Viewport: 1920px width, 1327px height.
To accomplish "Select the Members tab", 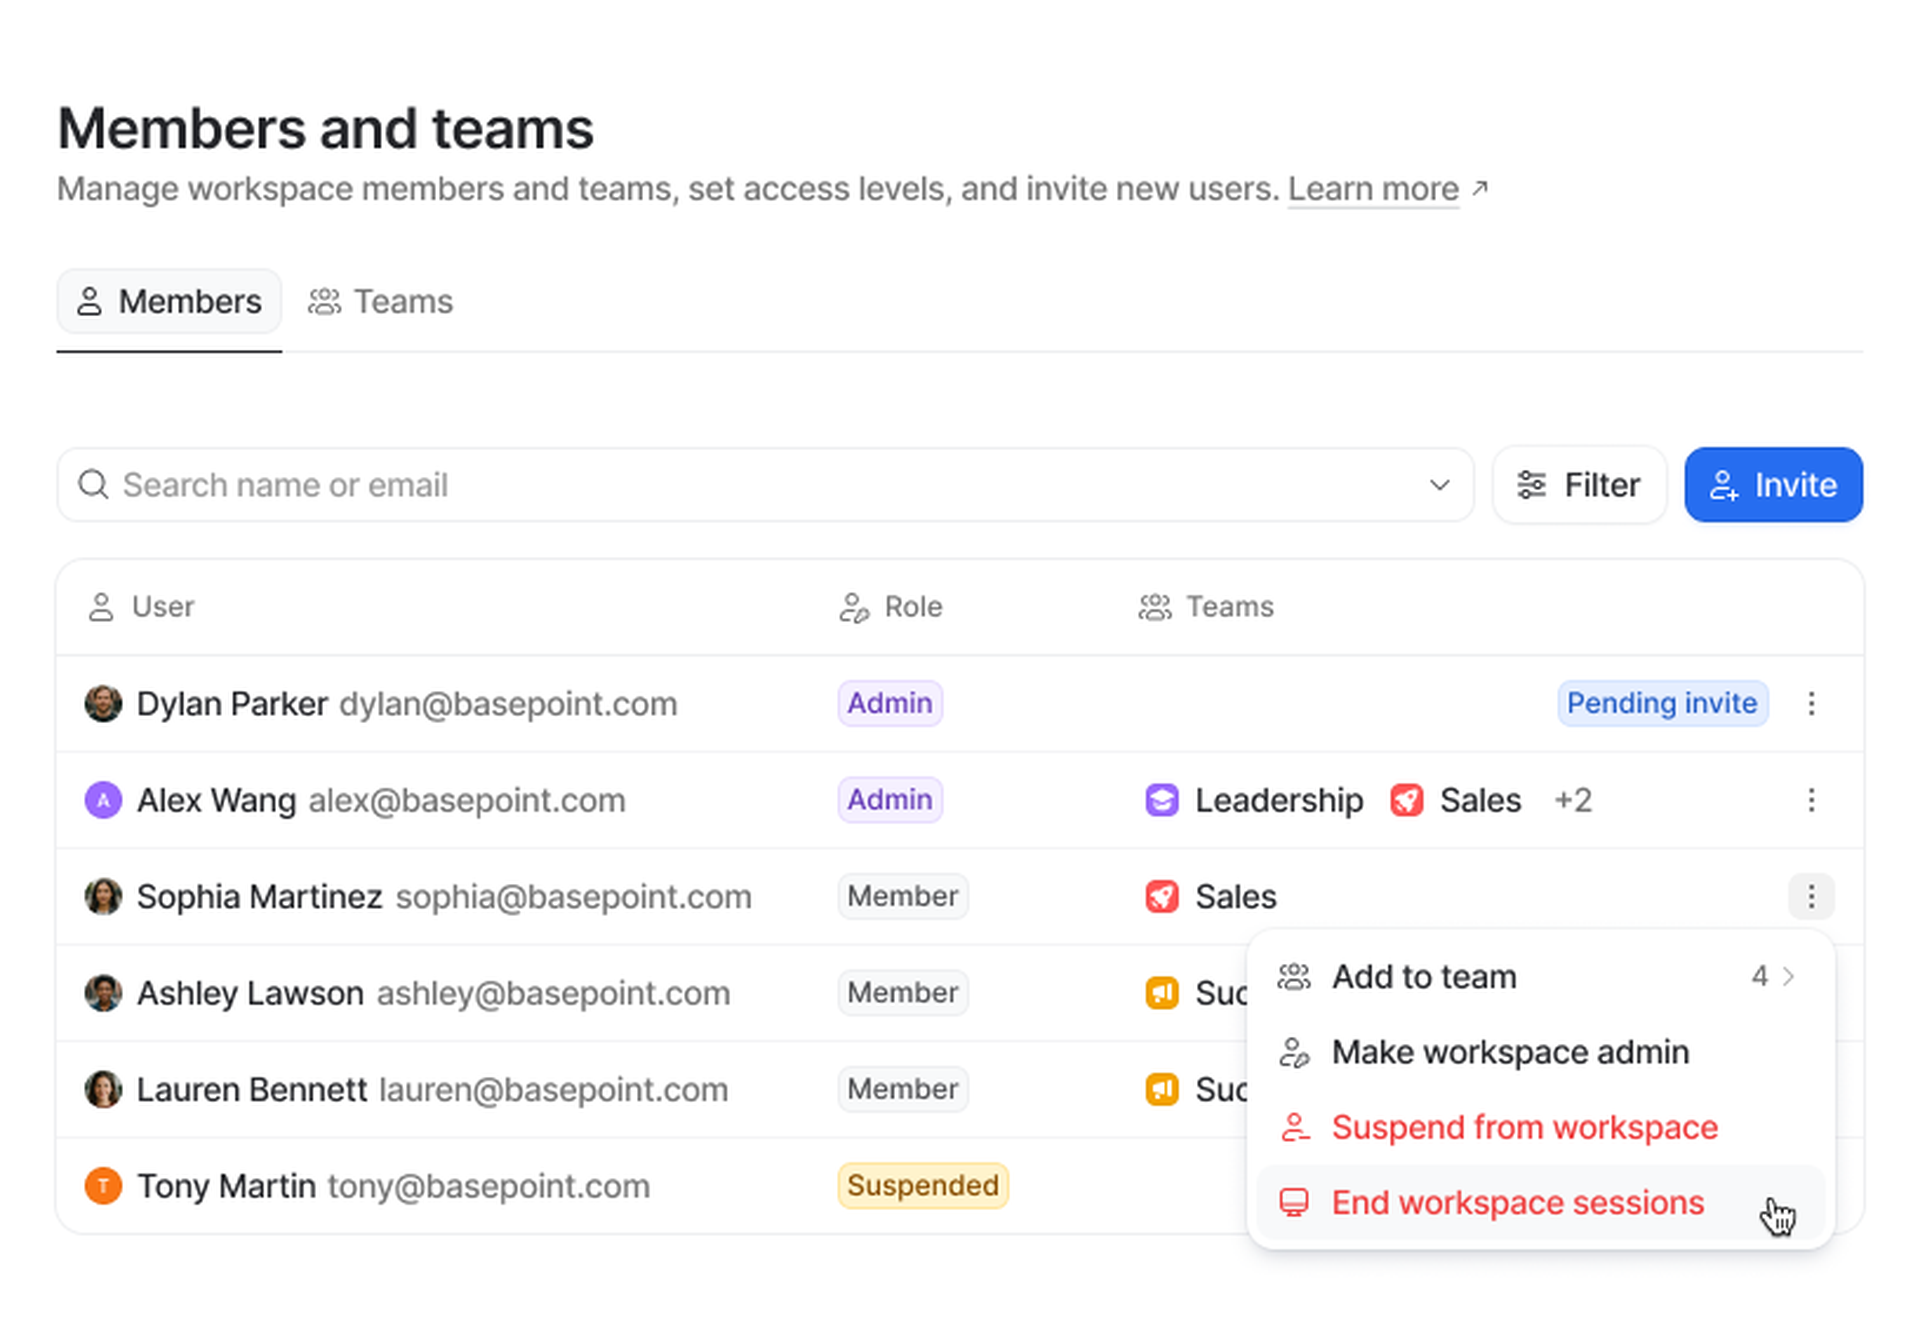I will tap(169, 301).
